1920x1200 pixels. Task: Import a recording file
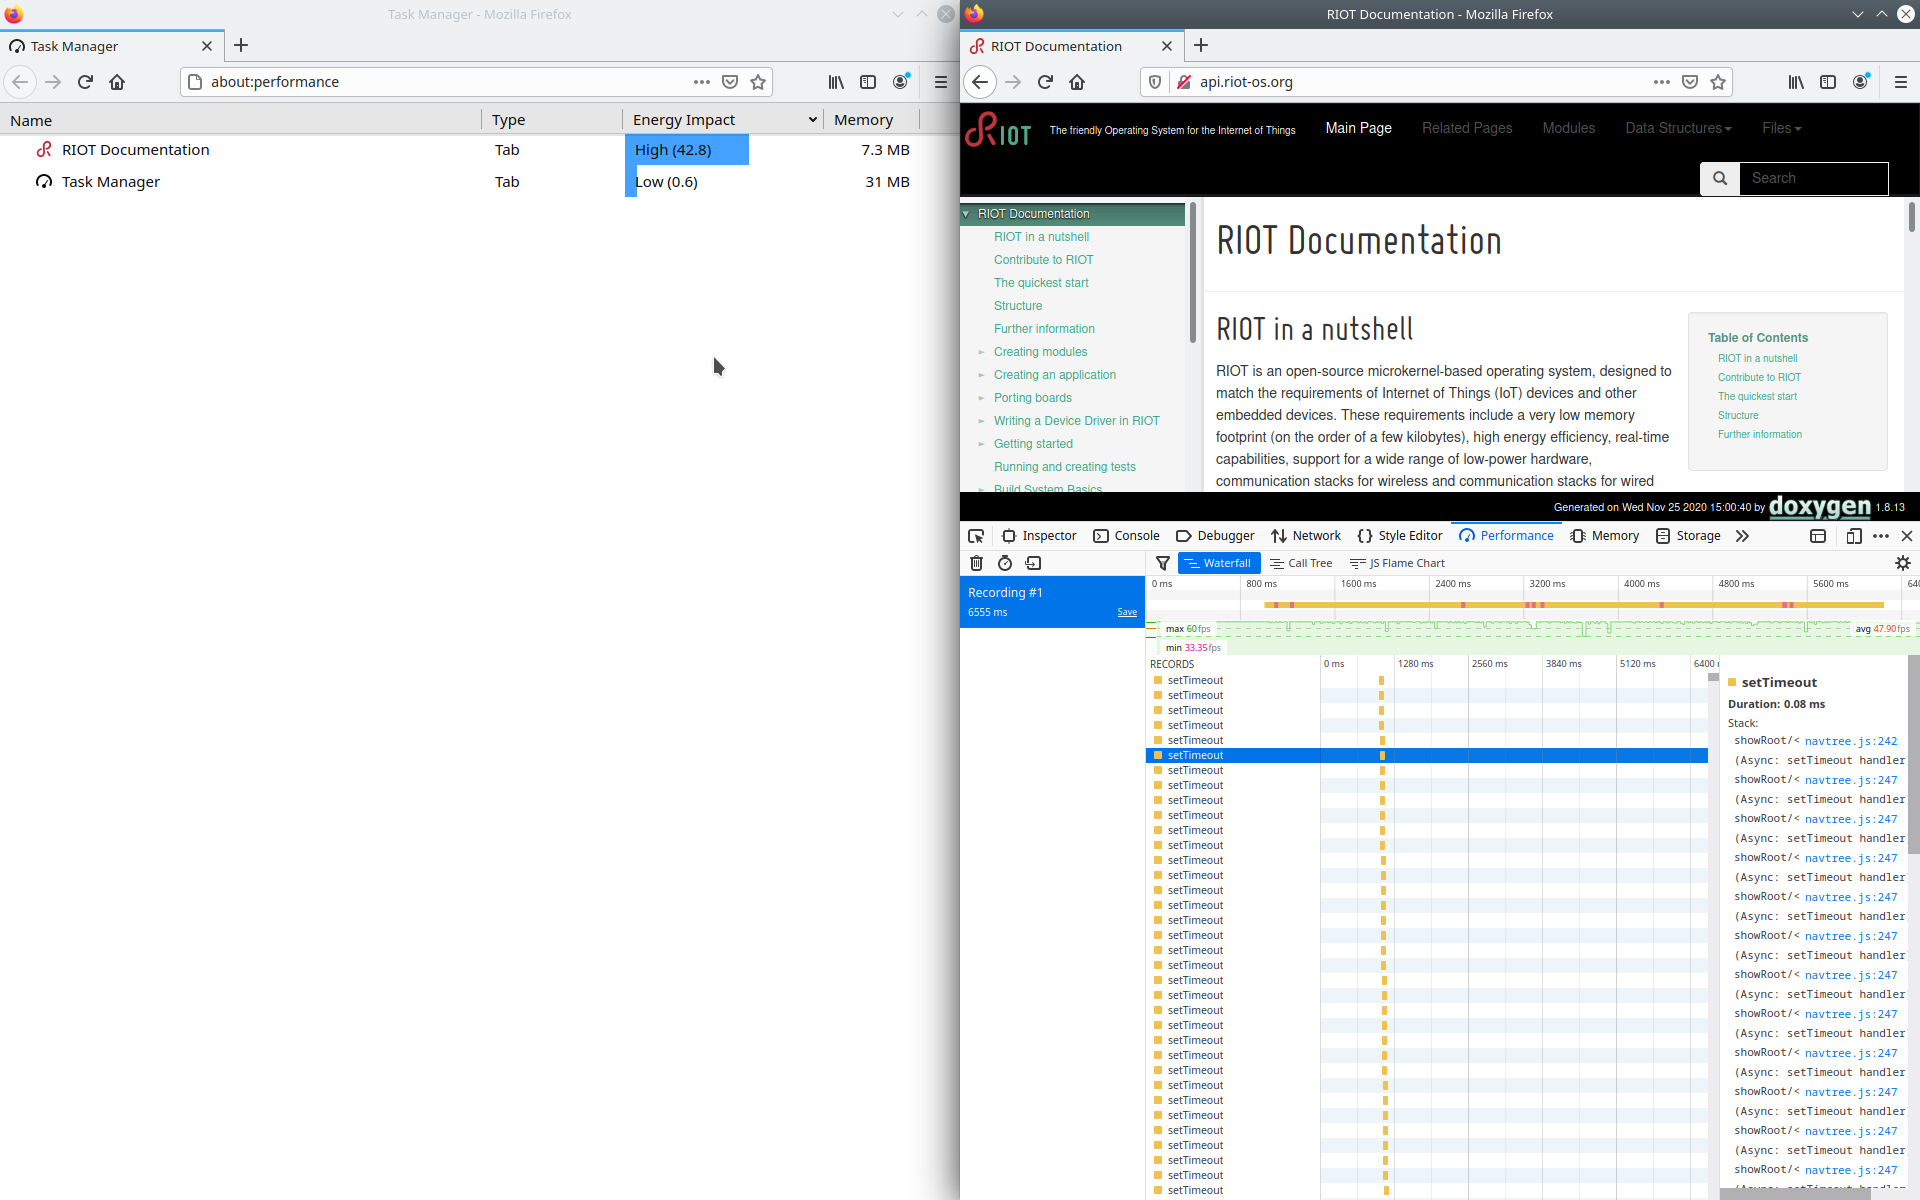point(1033,563)
